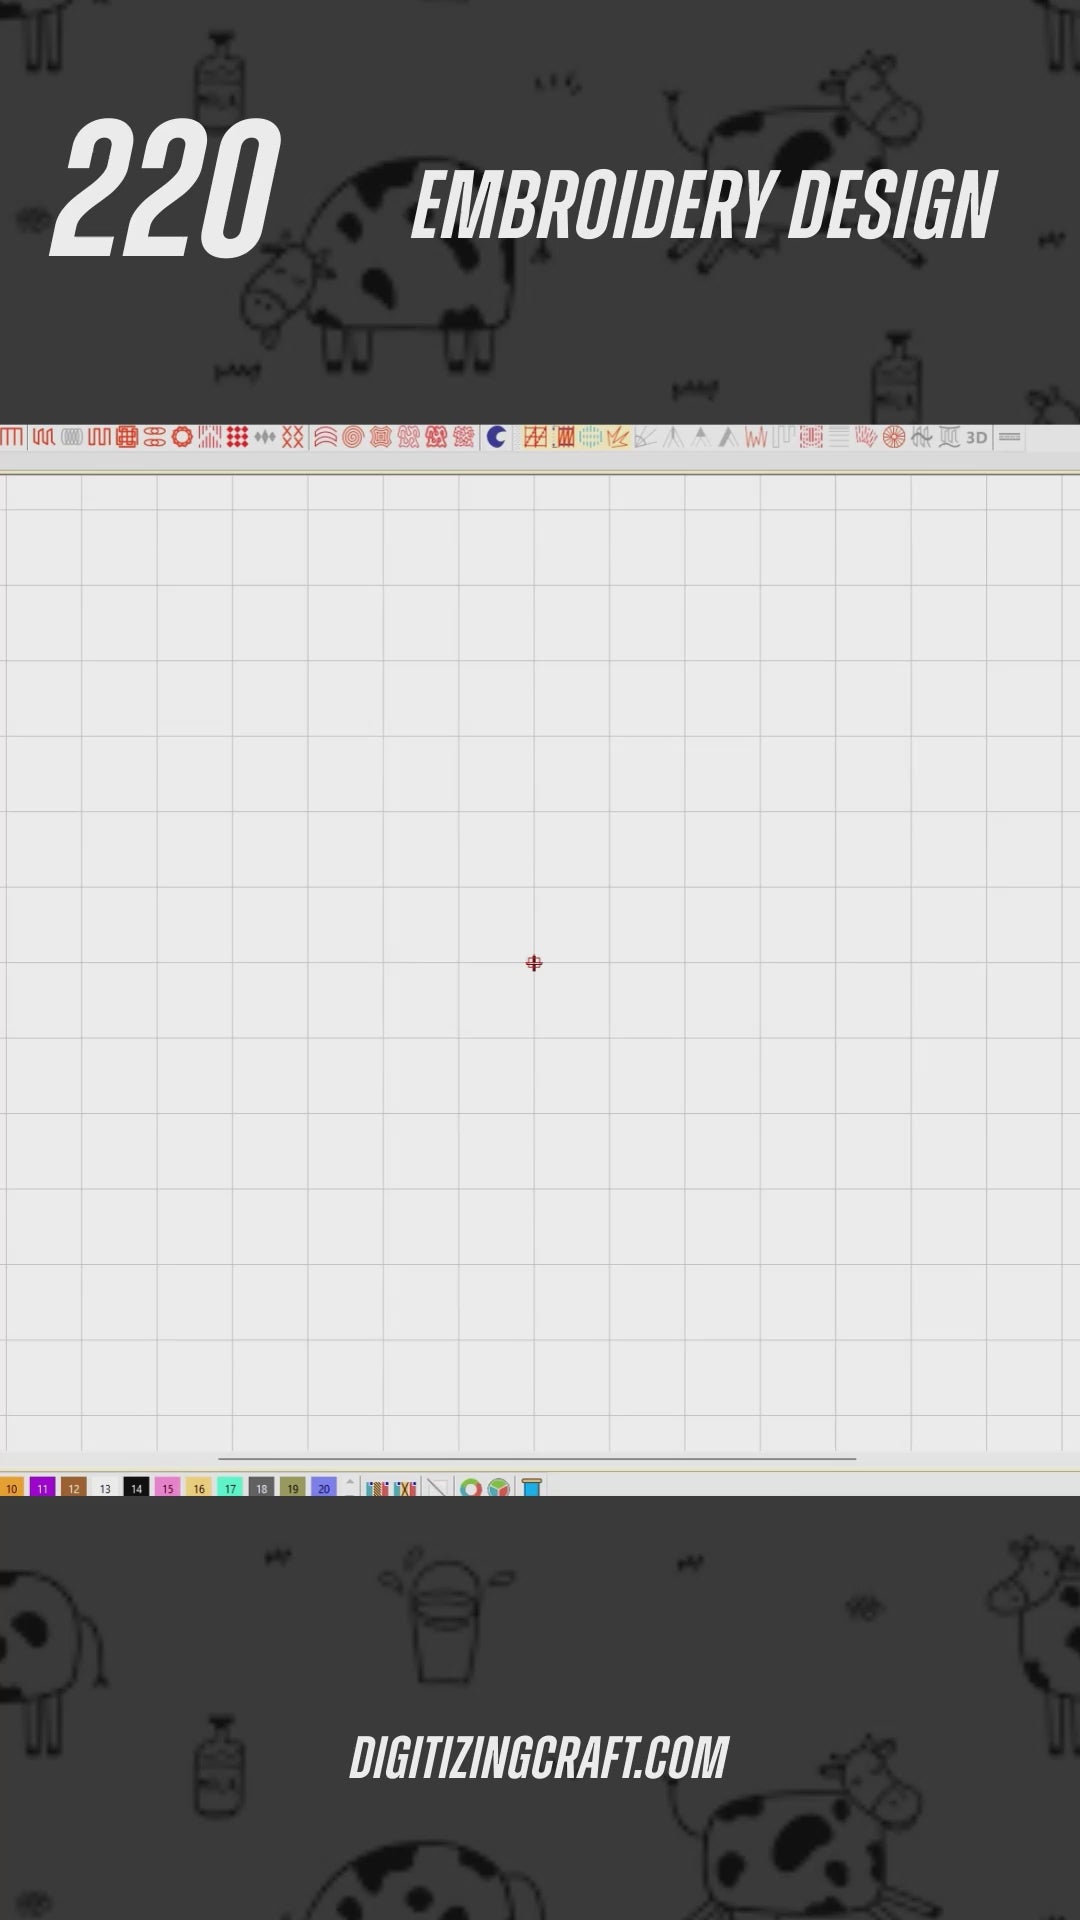Select the red zigzag stitch icon
The image size is (1080, 1920).
point(756,437)
